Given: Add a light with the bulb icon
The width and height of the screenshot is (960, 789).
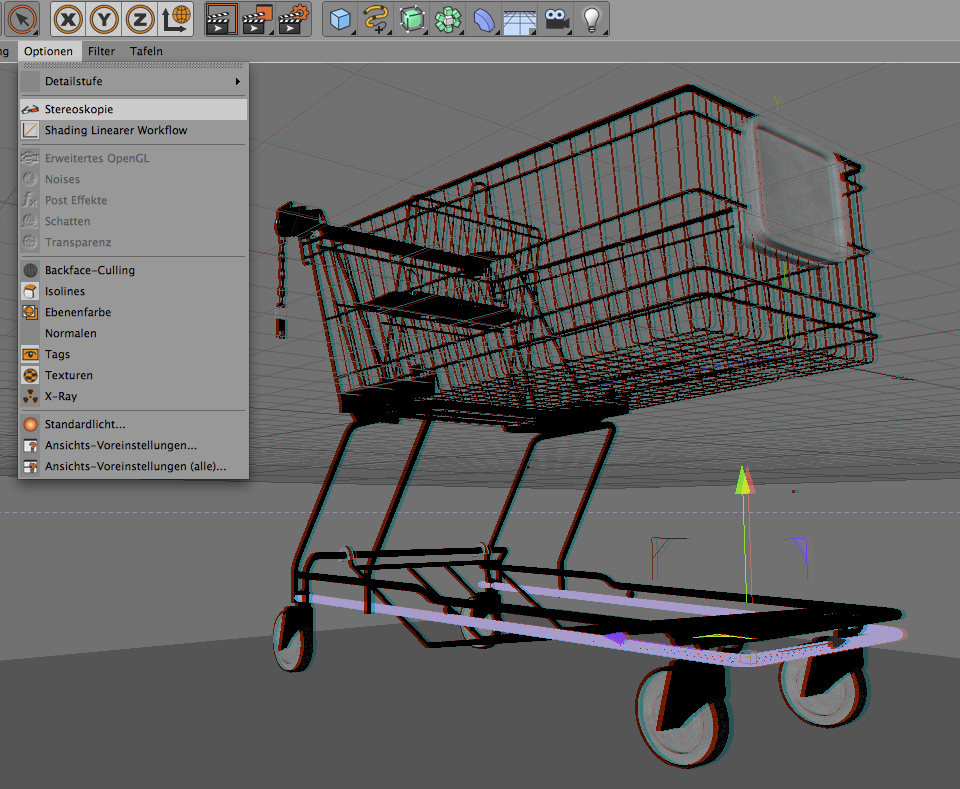Looking at the screenshot, I should (592, 18).
